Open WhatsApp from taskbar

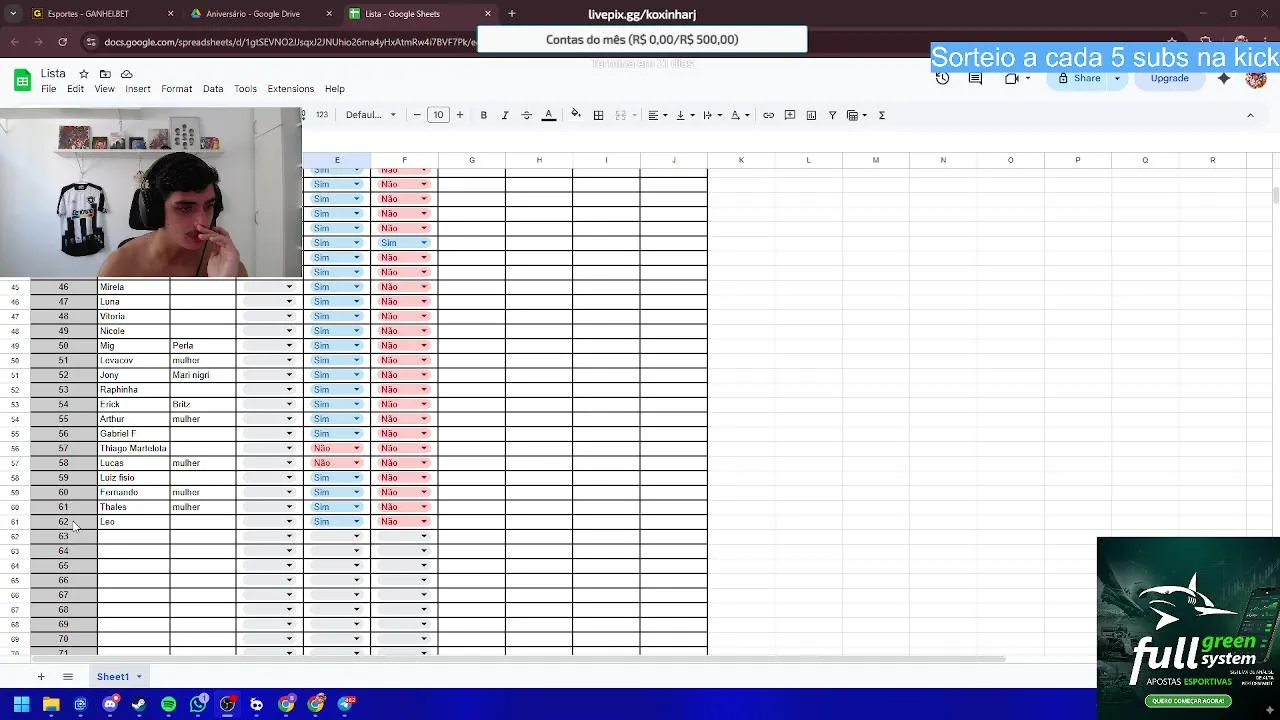(x=198, y=704)
